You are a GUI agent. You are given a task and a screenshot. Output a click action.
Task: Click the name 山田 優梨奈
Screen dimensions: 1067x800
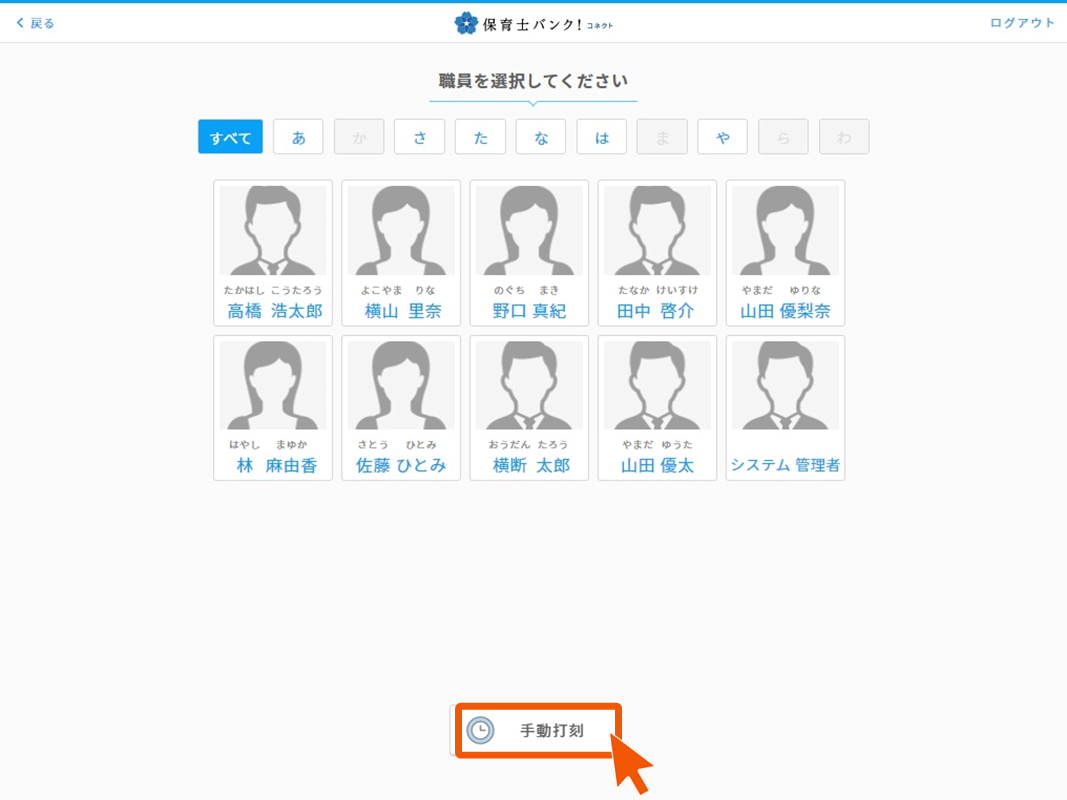(x=785, y=311)
